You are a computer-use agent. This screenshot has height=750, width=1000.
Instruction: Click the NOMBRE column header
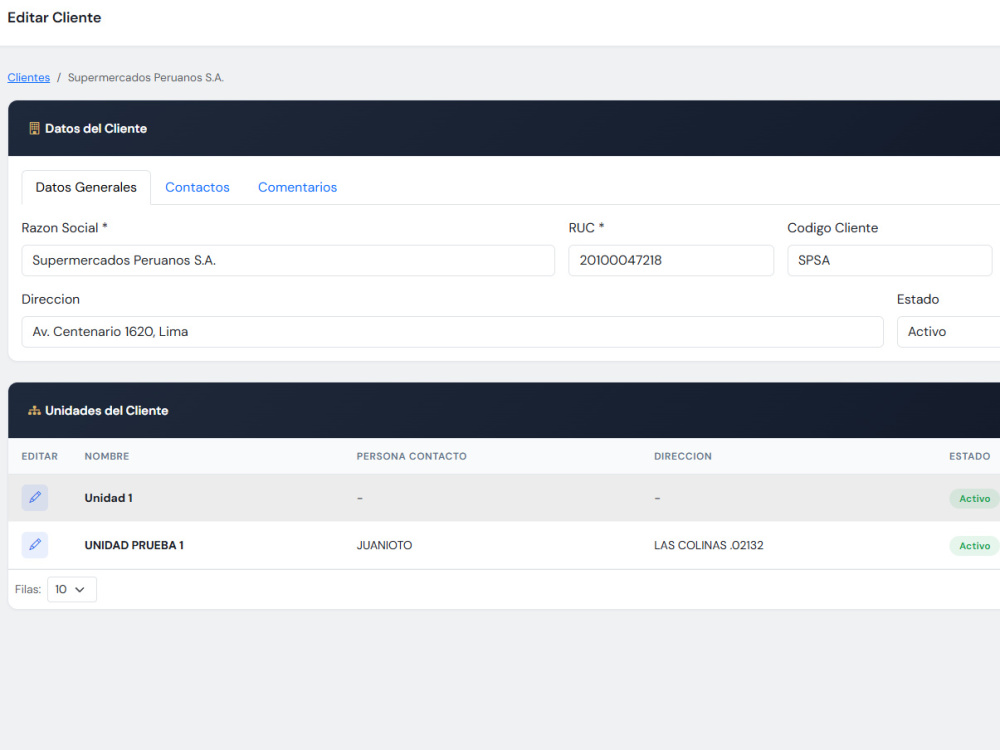point(107,456)
